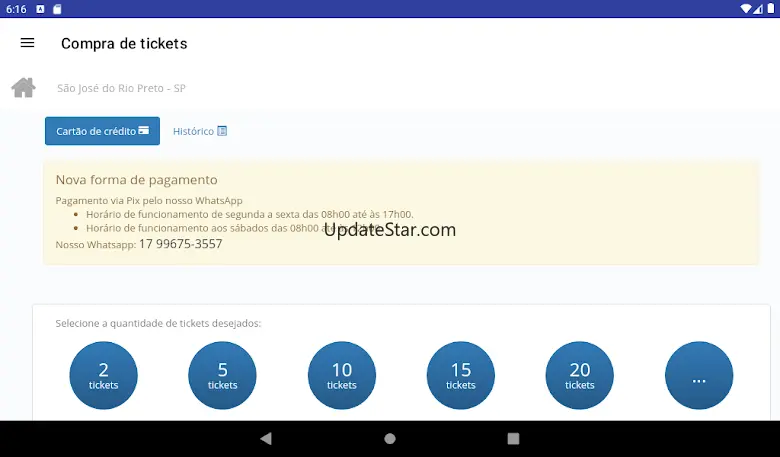The width and height of the screenshot is (780, 457).
Task: Click the Selecione a quantidade de tickets label
Action: 158,323
